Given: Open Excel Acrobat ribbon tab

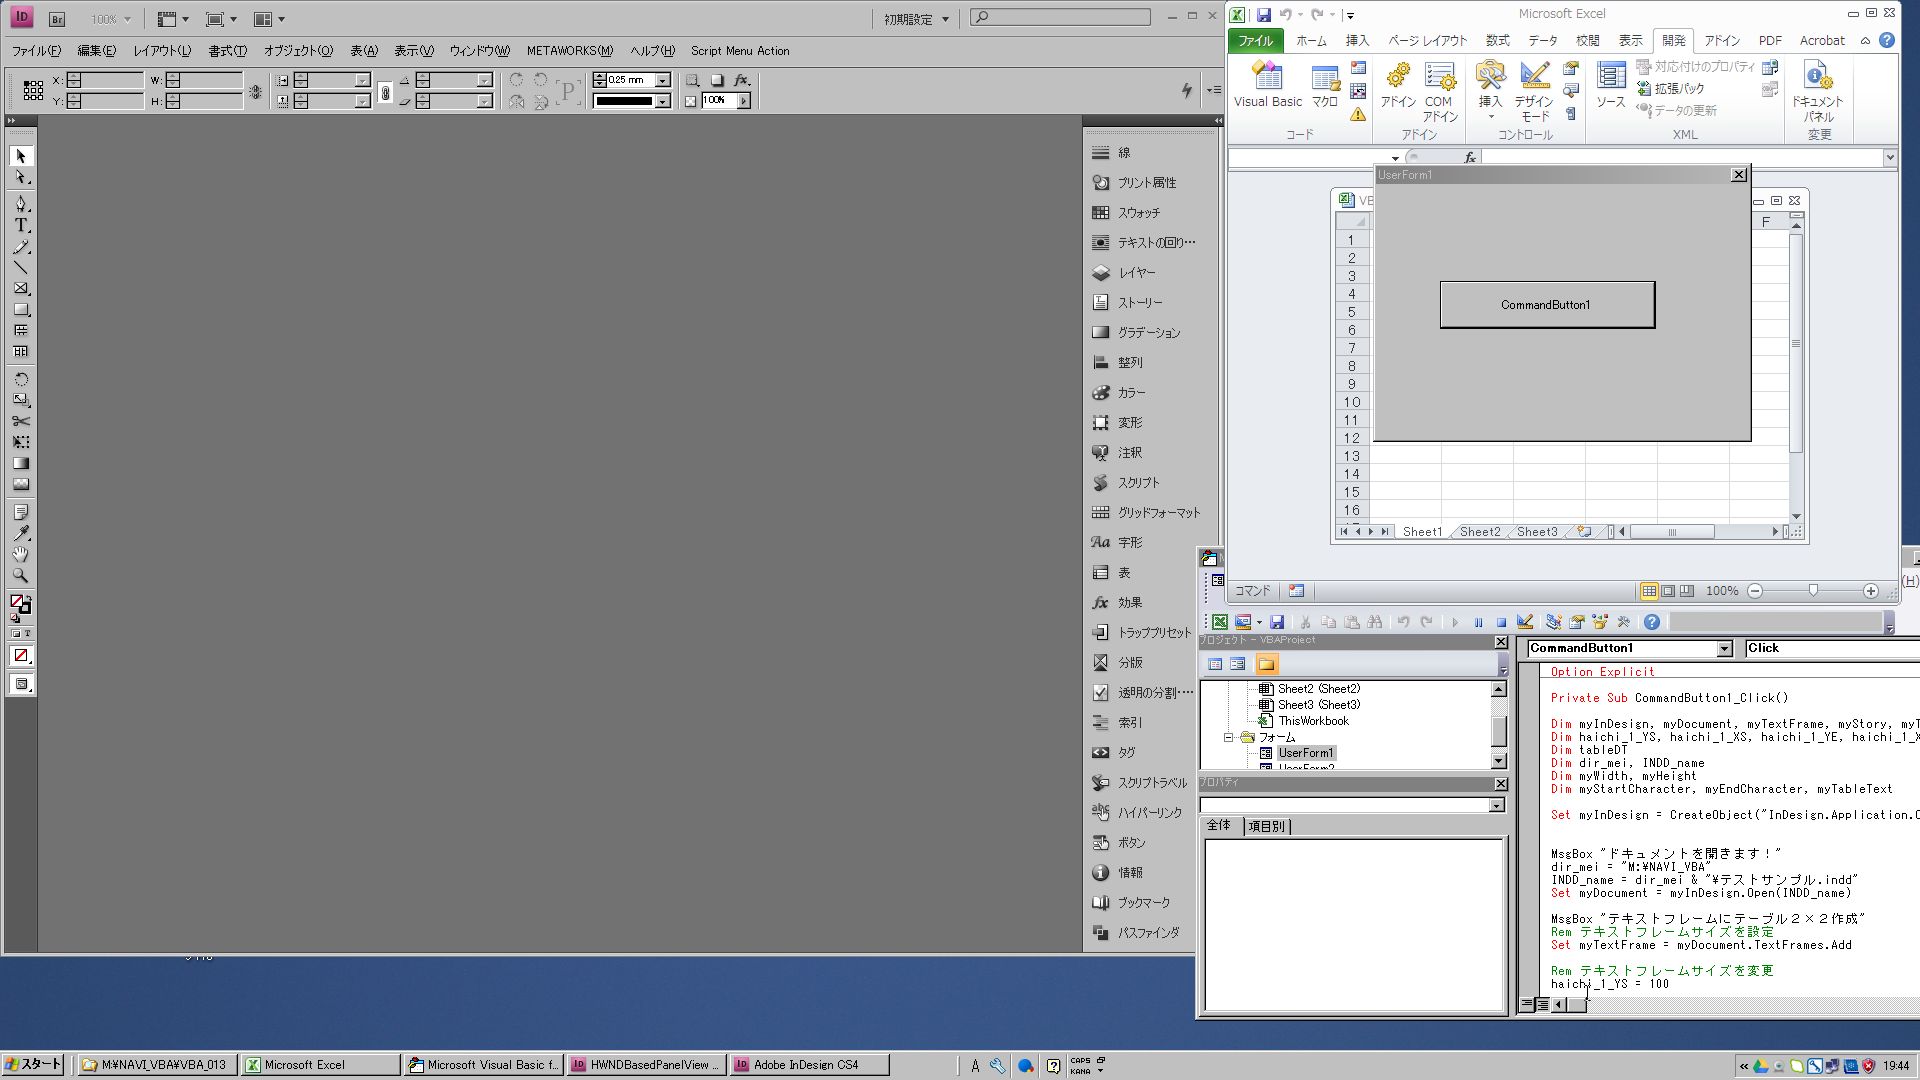Looking at the screenshot, I should coord(1822,41).
